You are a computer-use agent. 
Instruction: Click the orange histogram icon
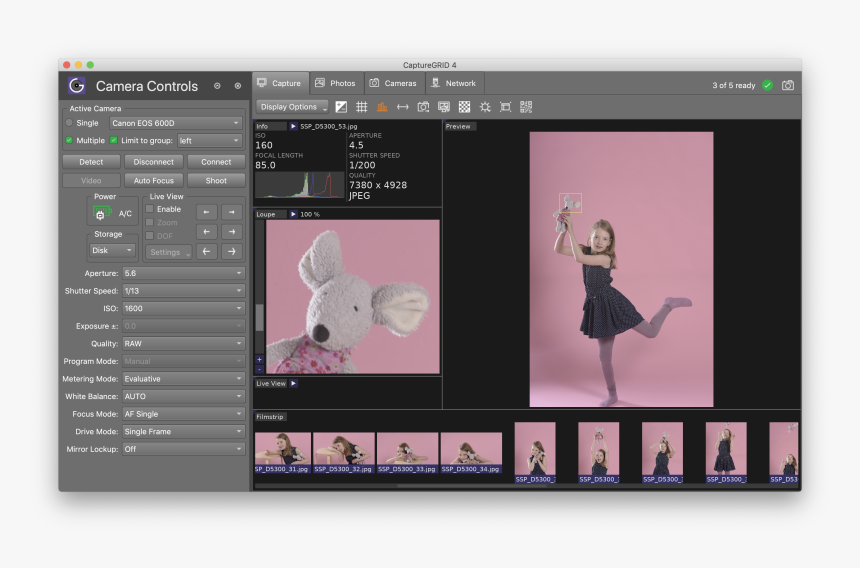pyautogui.click(x=382, y=107)
